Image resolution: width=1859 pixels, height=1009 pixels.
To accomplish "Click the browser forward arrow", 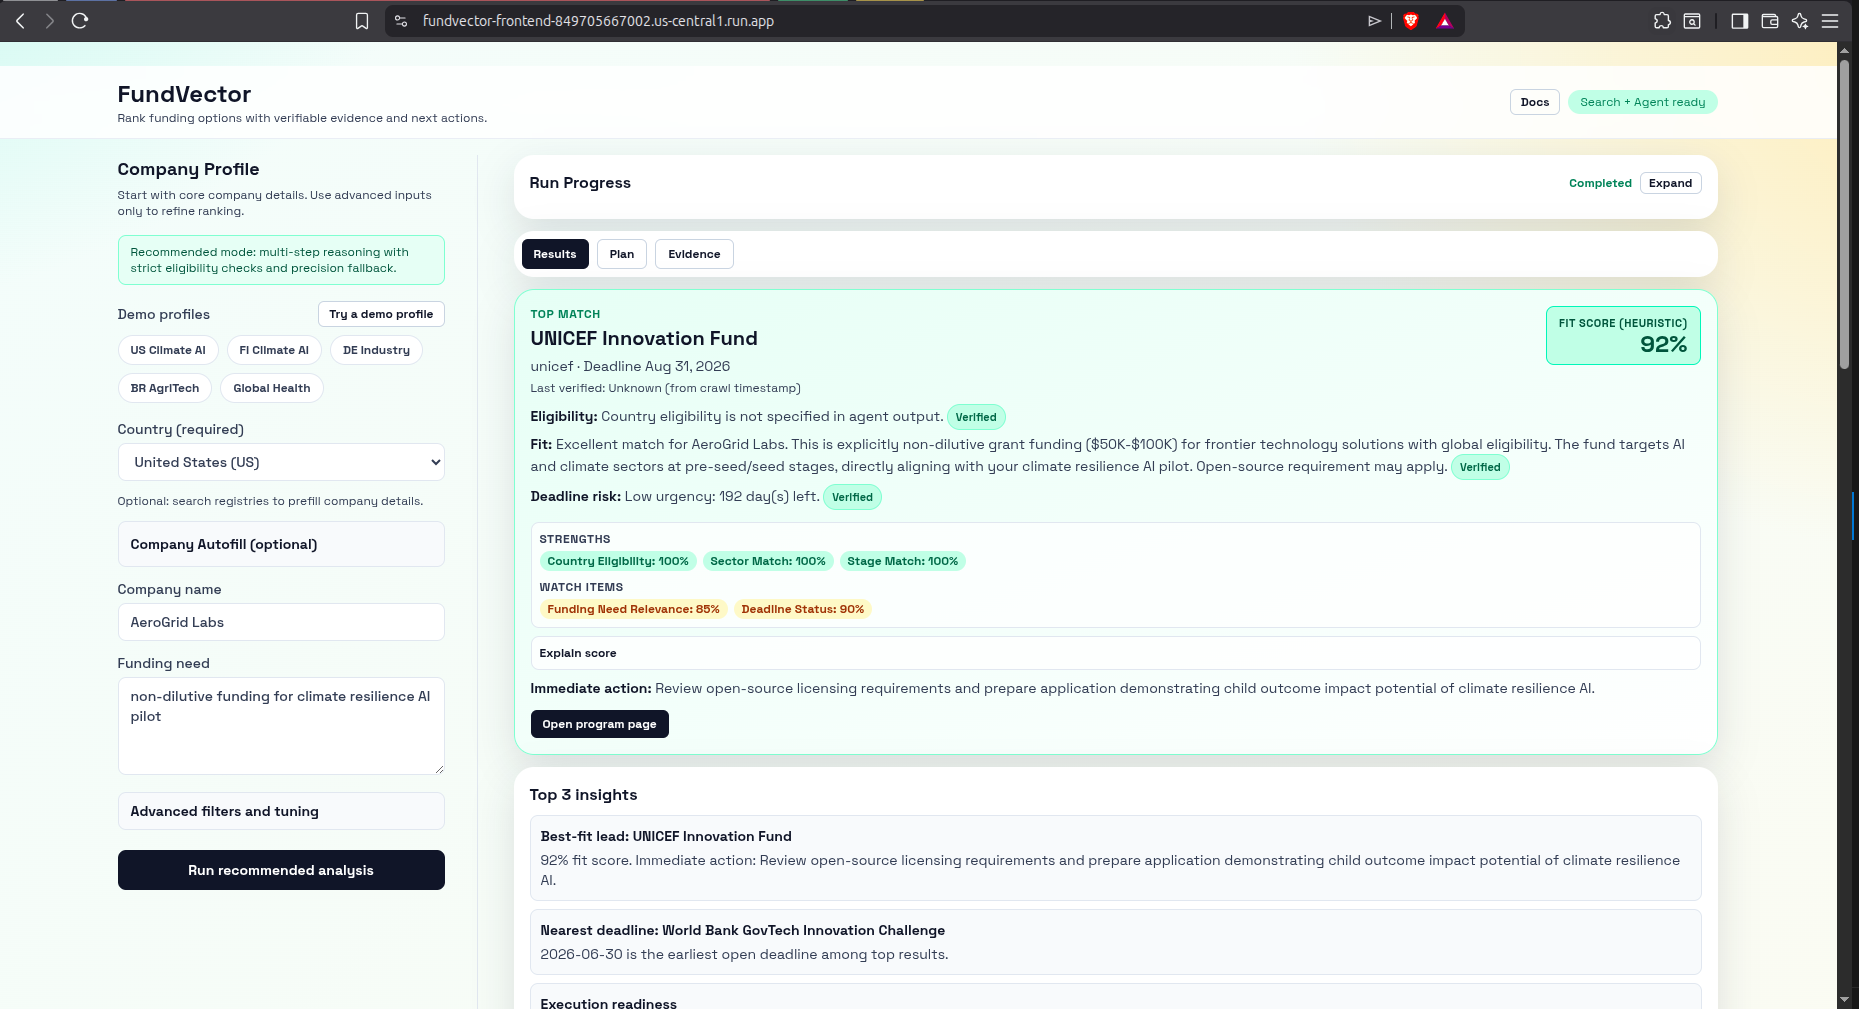I will [49, 21].
